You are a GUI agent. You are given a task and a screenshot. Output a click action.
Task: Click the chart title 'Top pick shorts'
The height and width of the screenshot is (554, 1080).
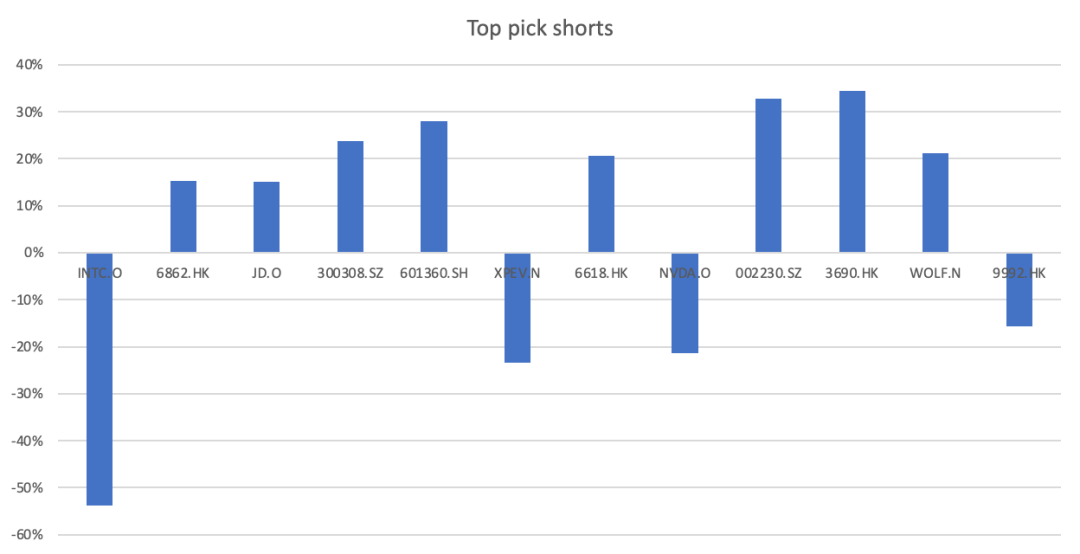click(539, 28)
